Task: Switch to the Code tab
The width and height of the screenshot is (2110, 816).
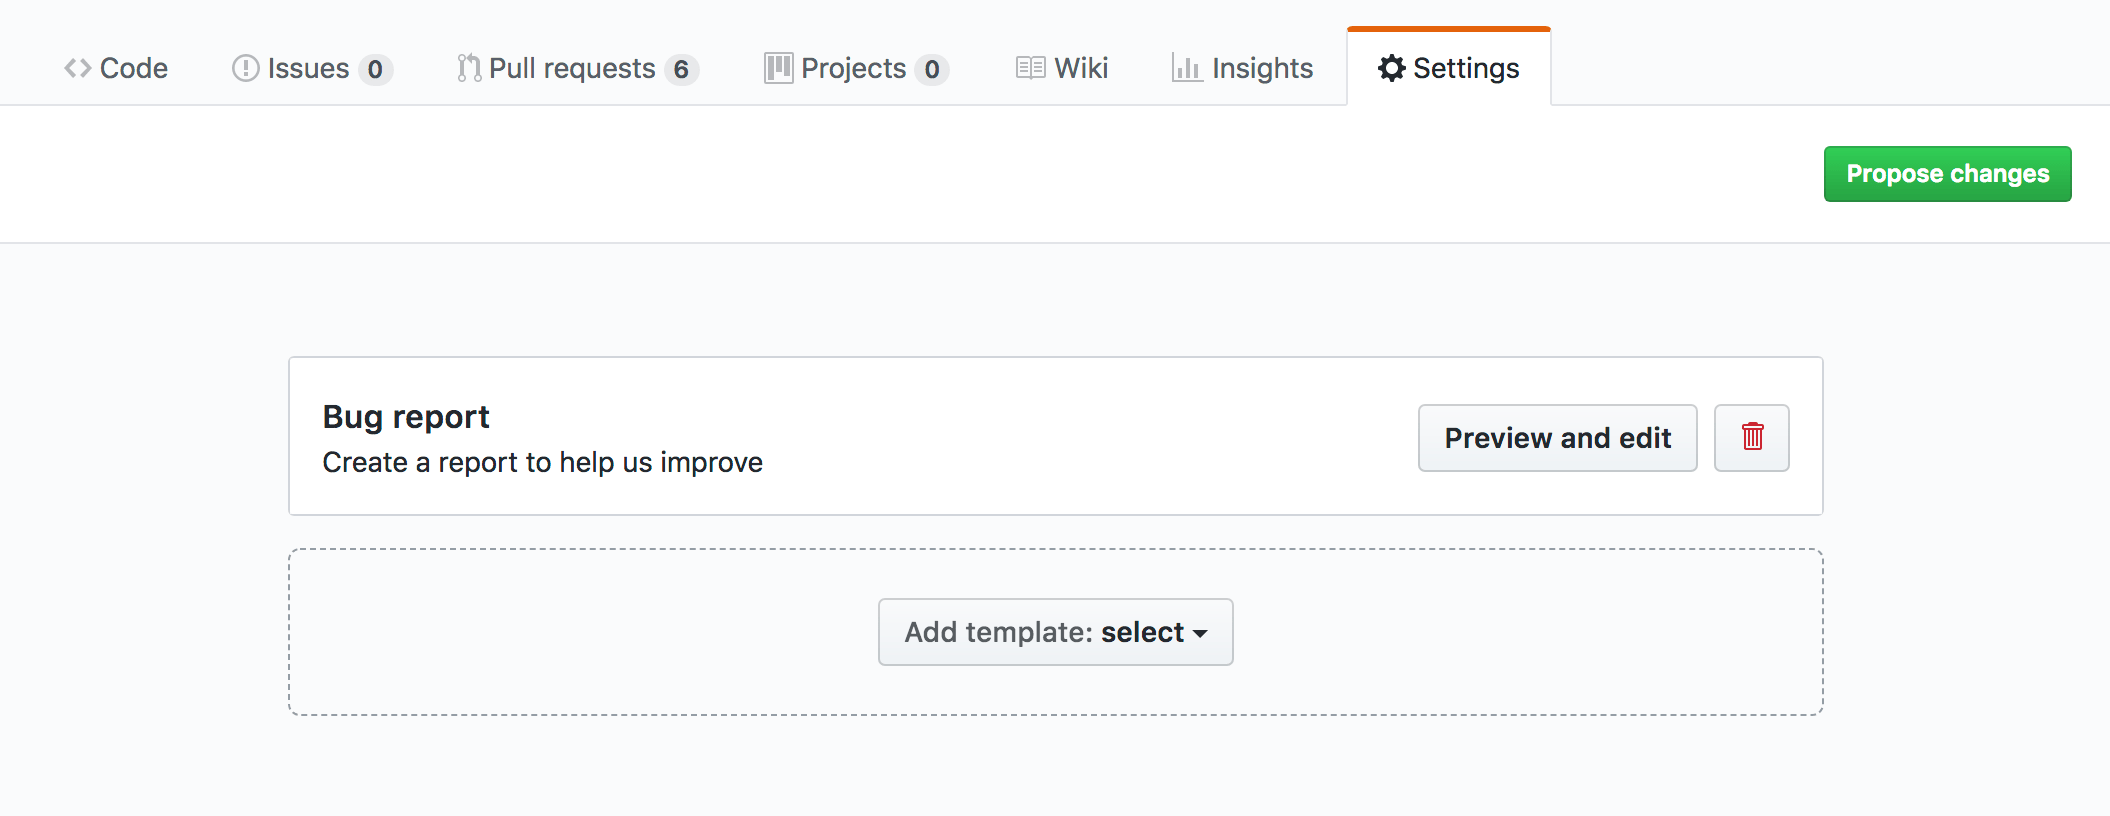Action: [133, 68]
